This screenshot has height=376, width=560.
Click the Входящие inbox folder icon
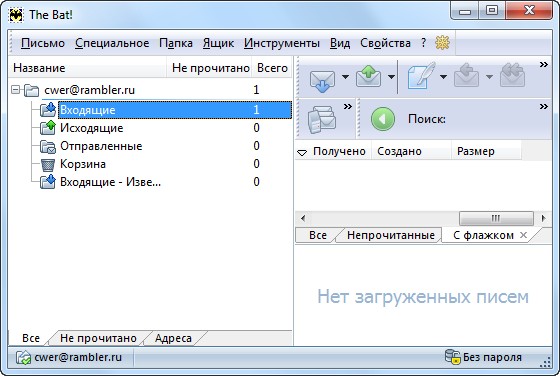click(x=48, y=109)
